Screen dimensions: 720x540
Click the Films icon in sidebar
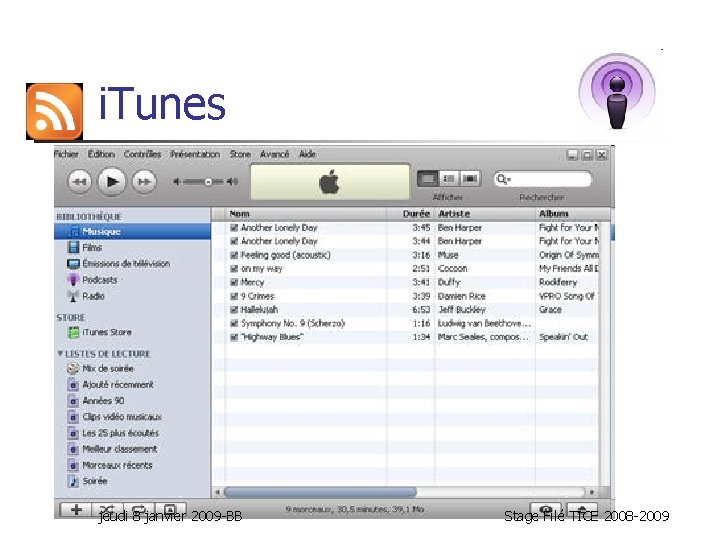tap(73, 248)
